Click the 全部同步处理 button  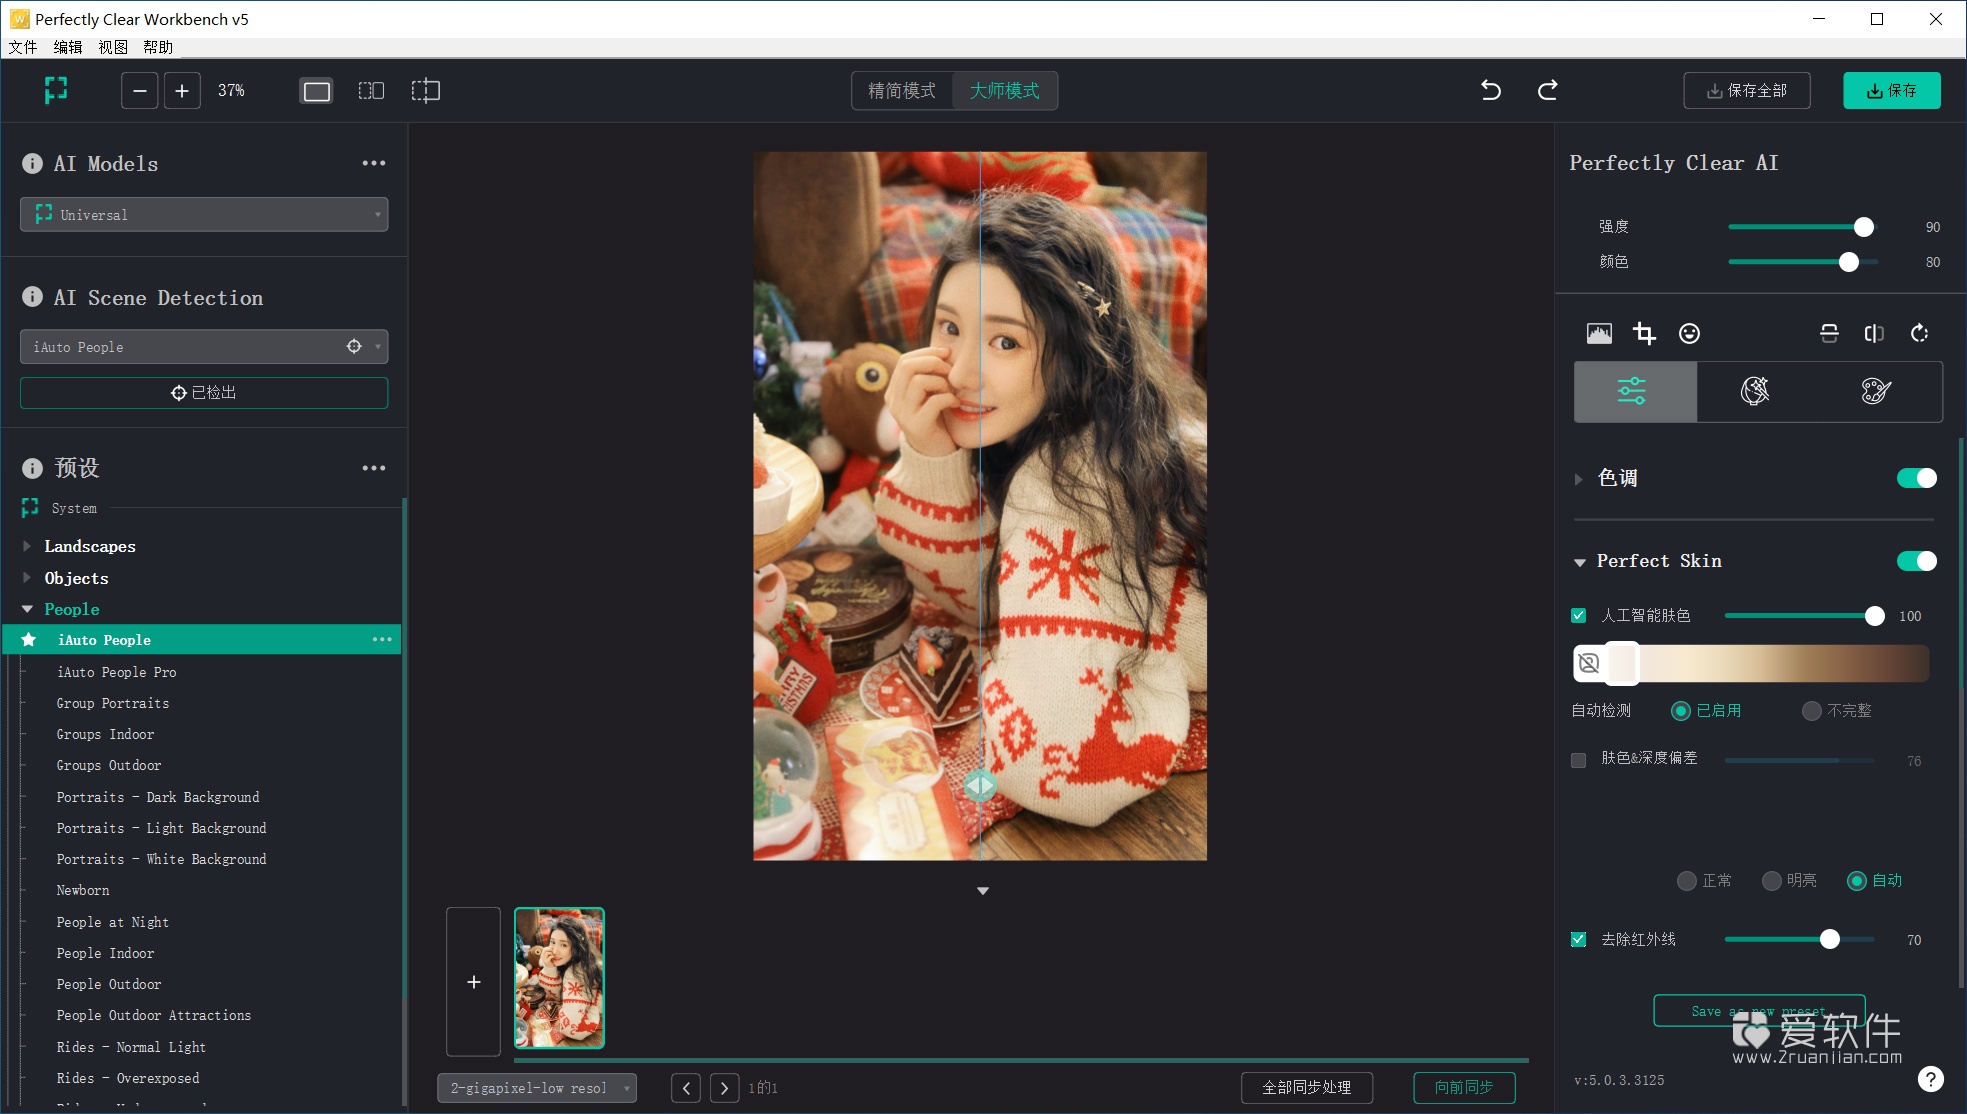click(1306, 1087)
